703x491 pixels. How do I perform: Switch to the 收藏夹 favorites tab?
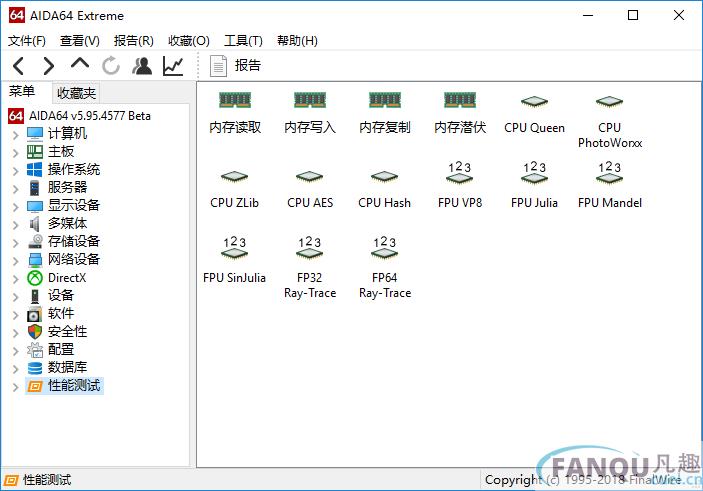(x=76, y=93)
